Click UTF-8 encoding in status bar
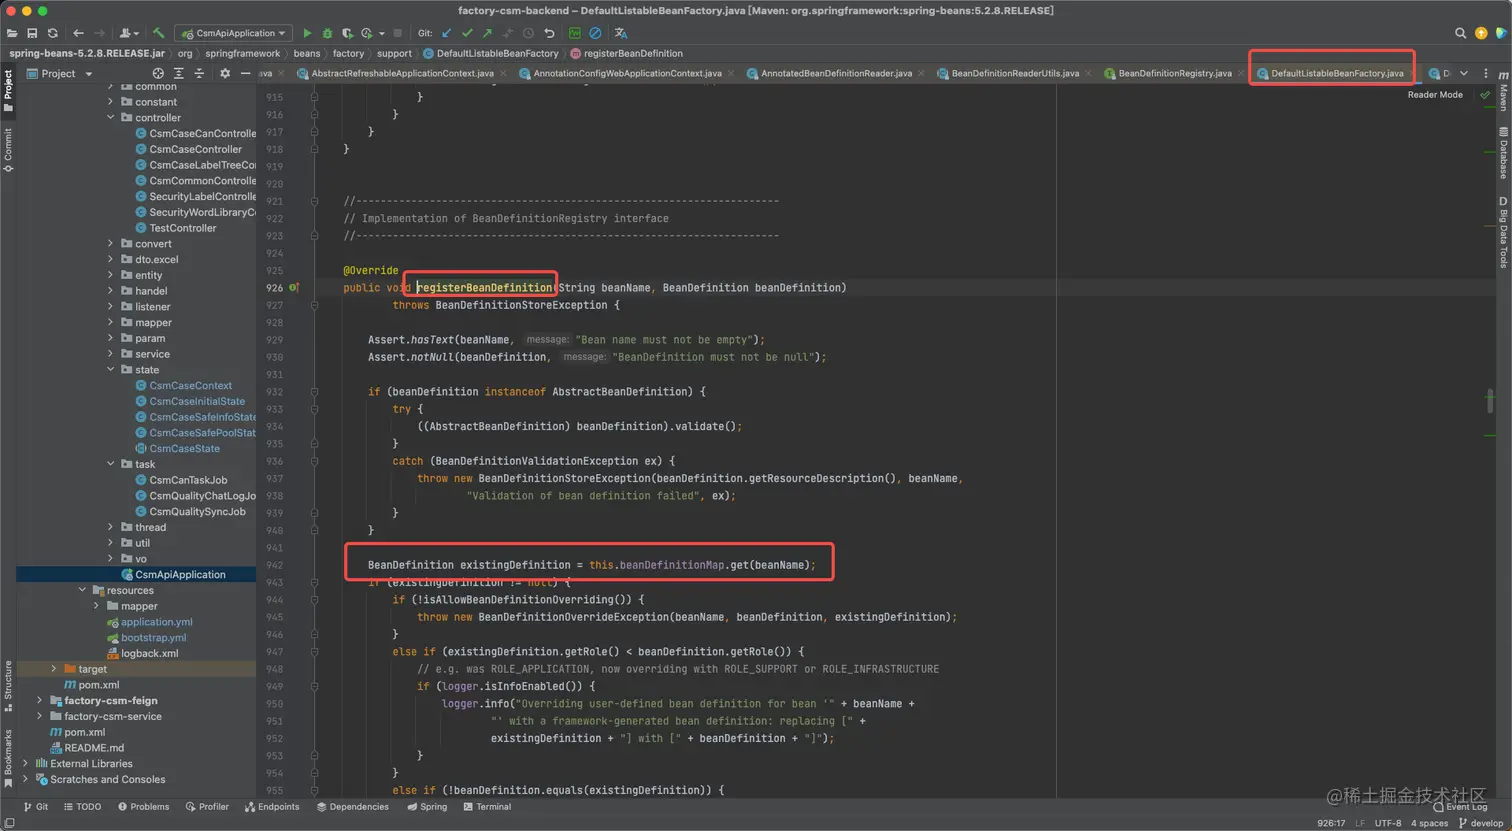Image resolution: width=1512 pixels, height=831 pixels. pyautogui.click(x=1388, y=823)
